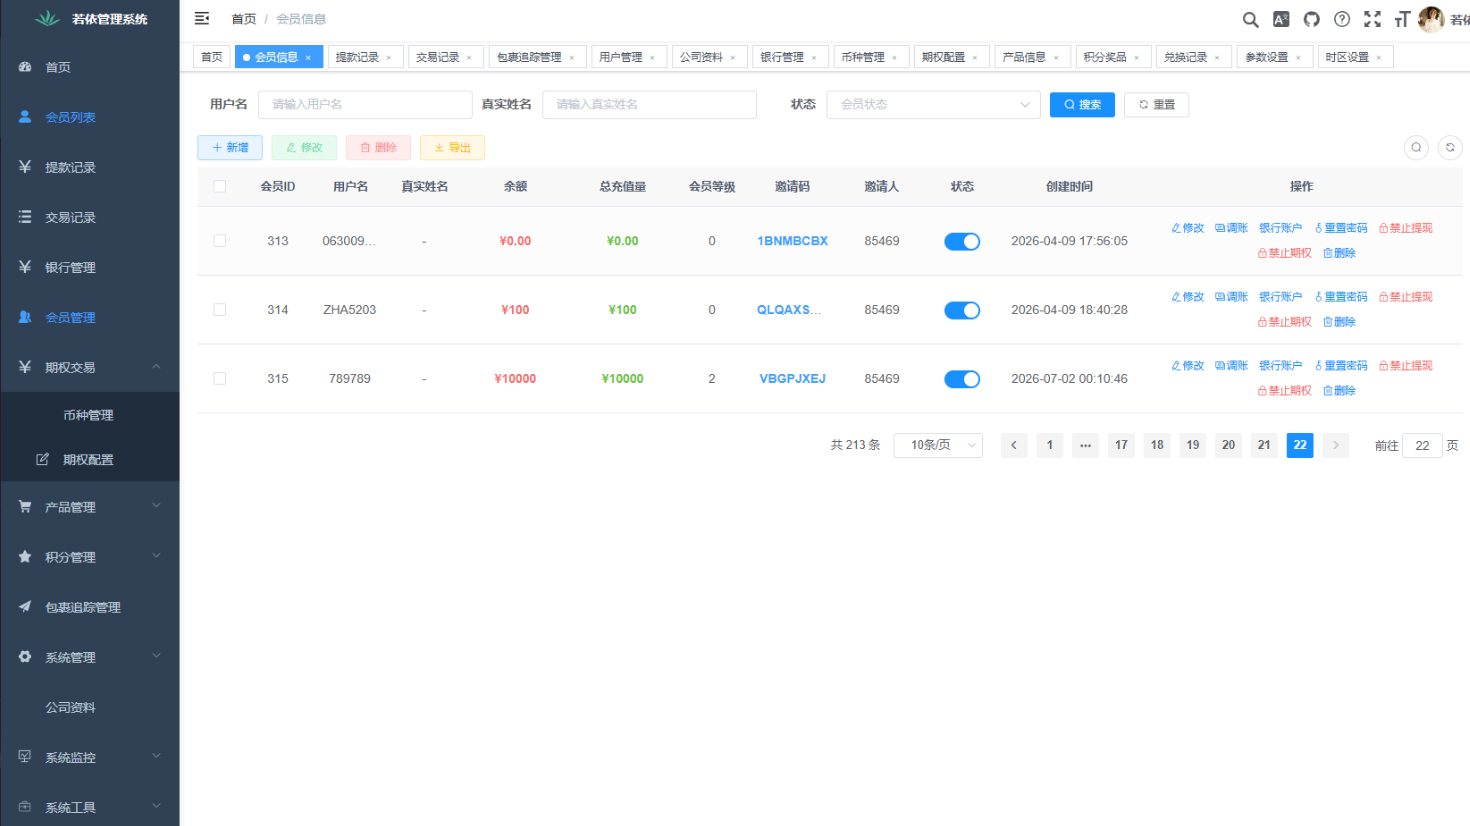The height and width of the screenshot is (826, 1470).
Task: Click 重置密码 for member 314
Action: pos(1341,297)
